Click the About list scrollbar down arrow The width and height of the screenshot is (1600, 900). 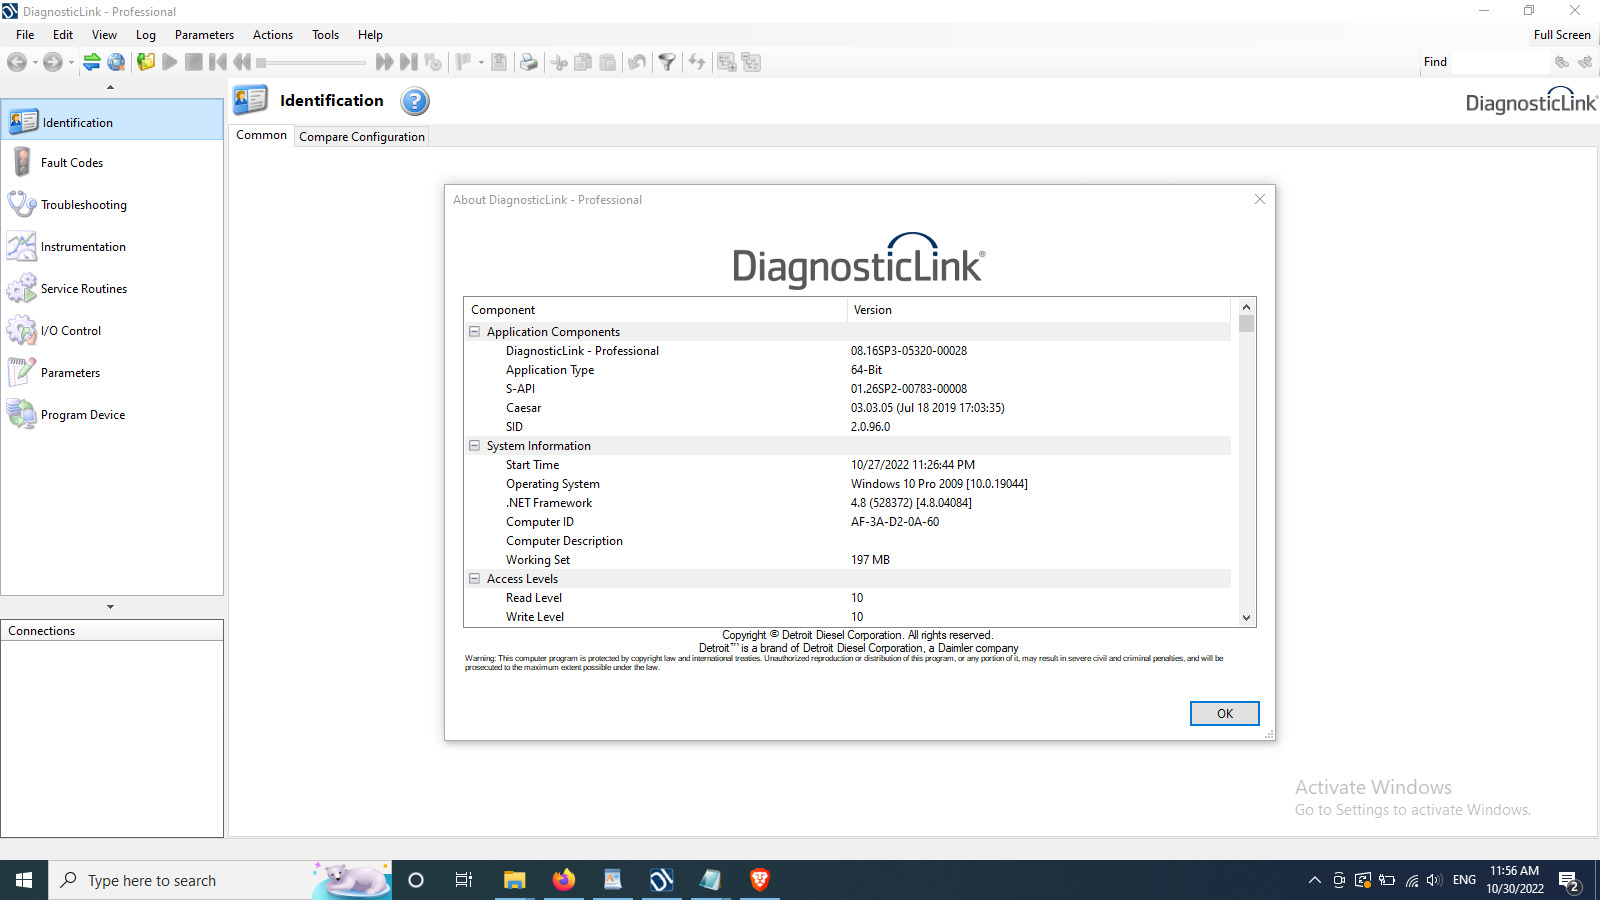coord(1246,617)
